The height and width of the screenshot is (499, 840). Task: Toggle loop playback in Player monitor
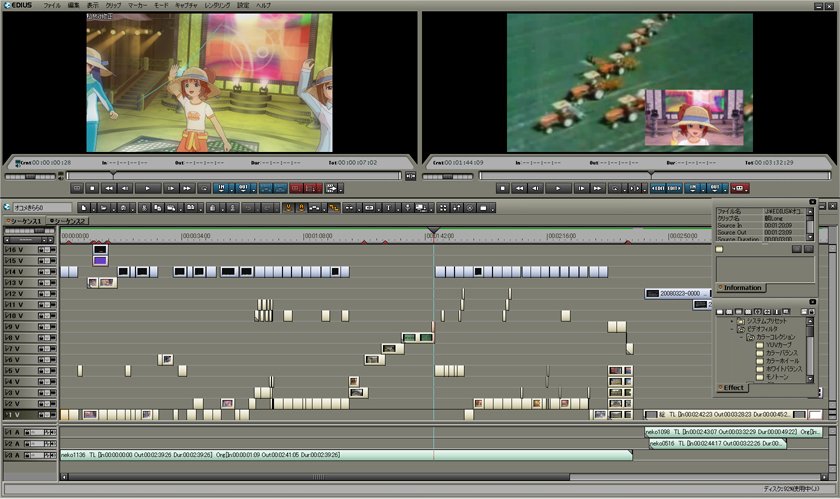coord(204,188)
